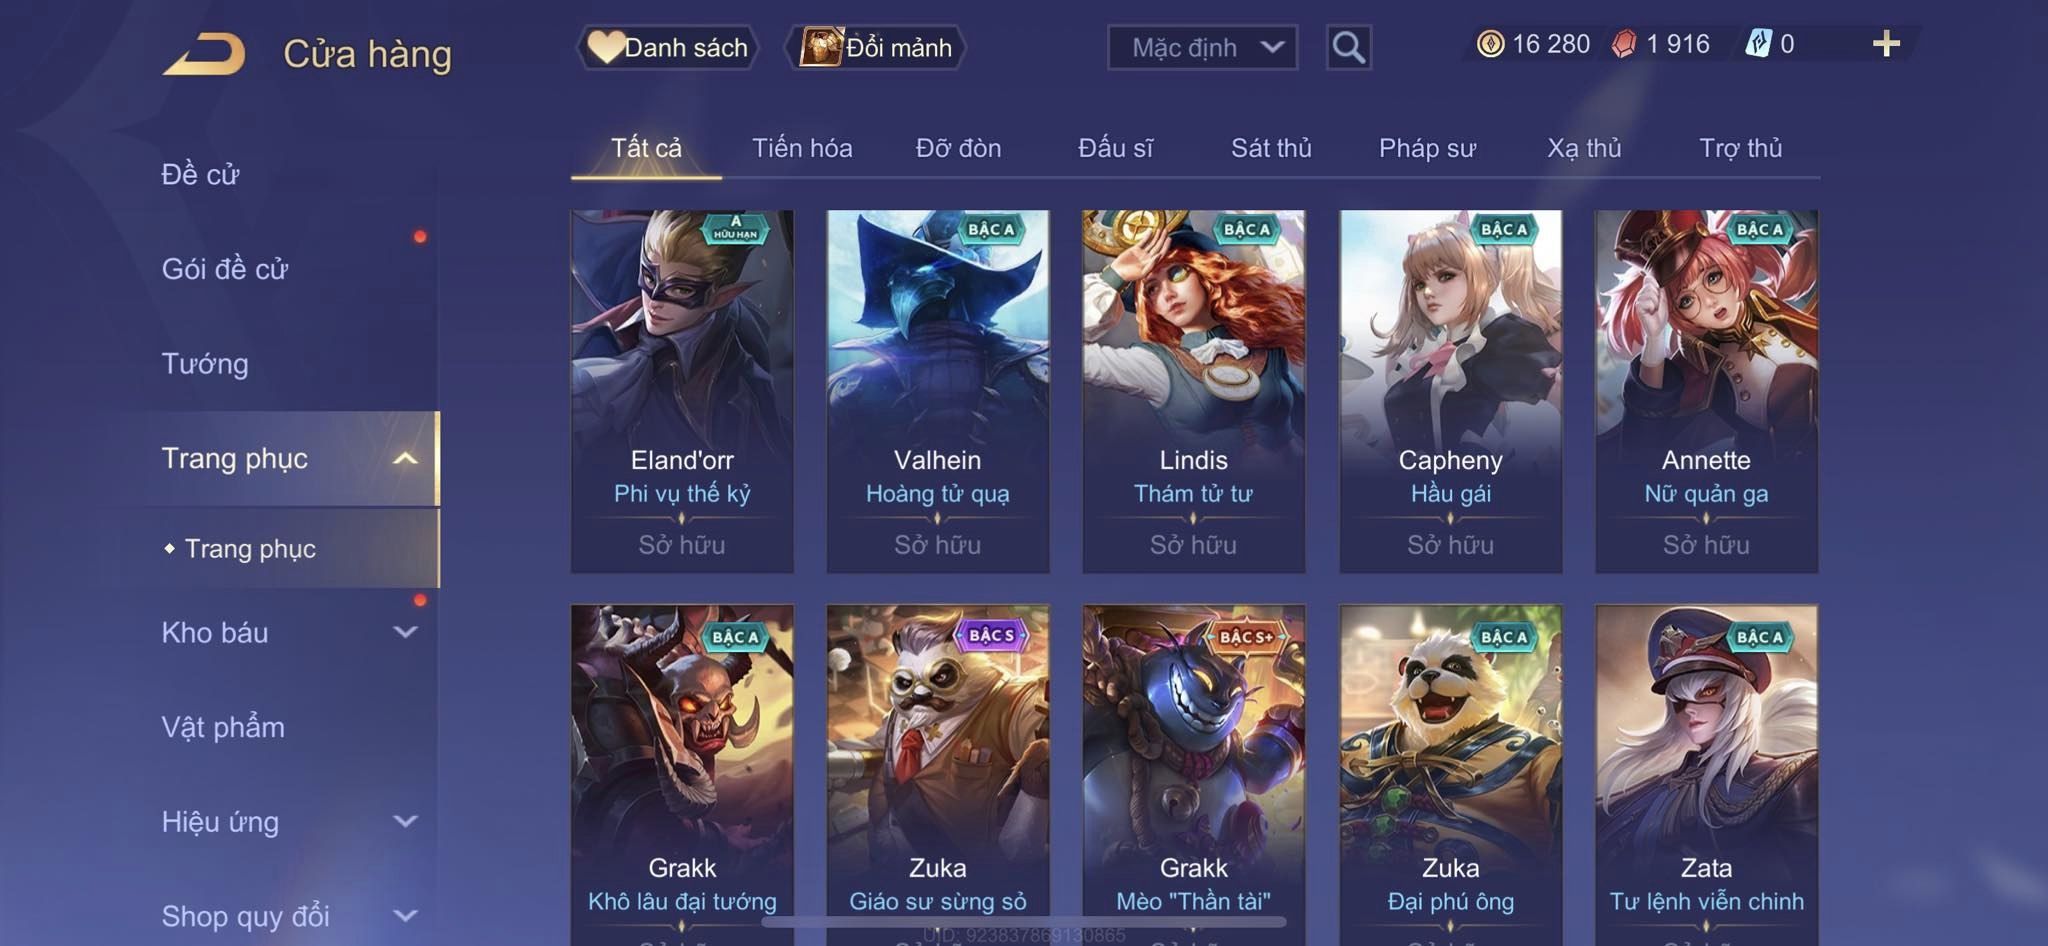This screenshot has height=946, width=2048.
Task: Switch to the Tiến hóa tab
Action: coord(802,148)
